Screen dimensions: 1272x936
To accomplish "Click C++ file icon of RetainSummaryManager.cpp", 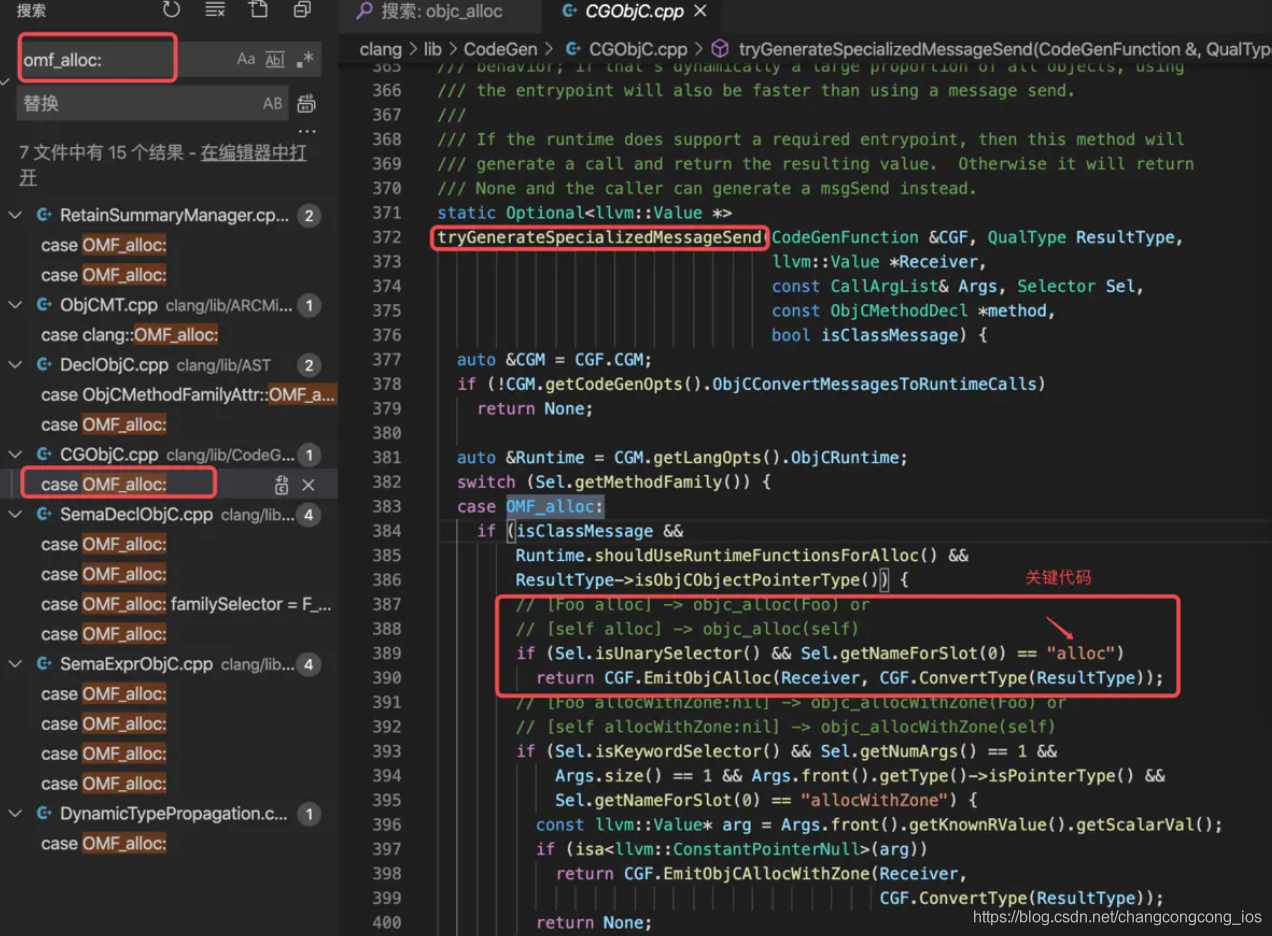I will (x=44, y=215).
